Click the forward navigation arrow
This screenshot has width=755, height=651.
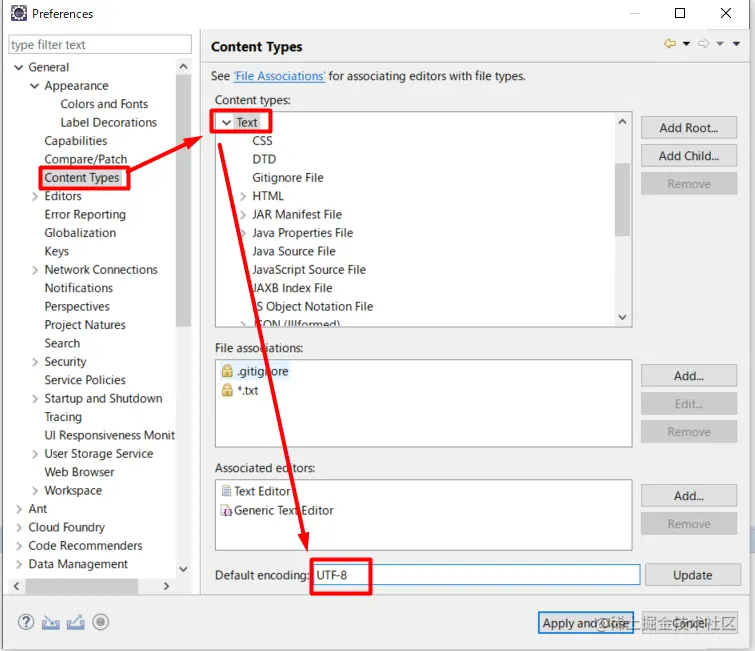(703, 44)
